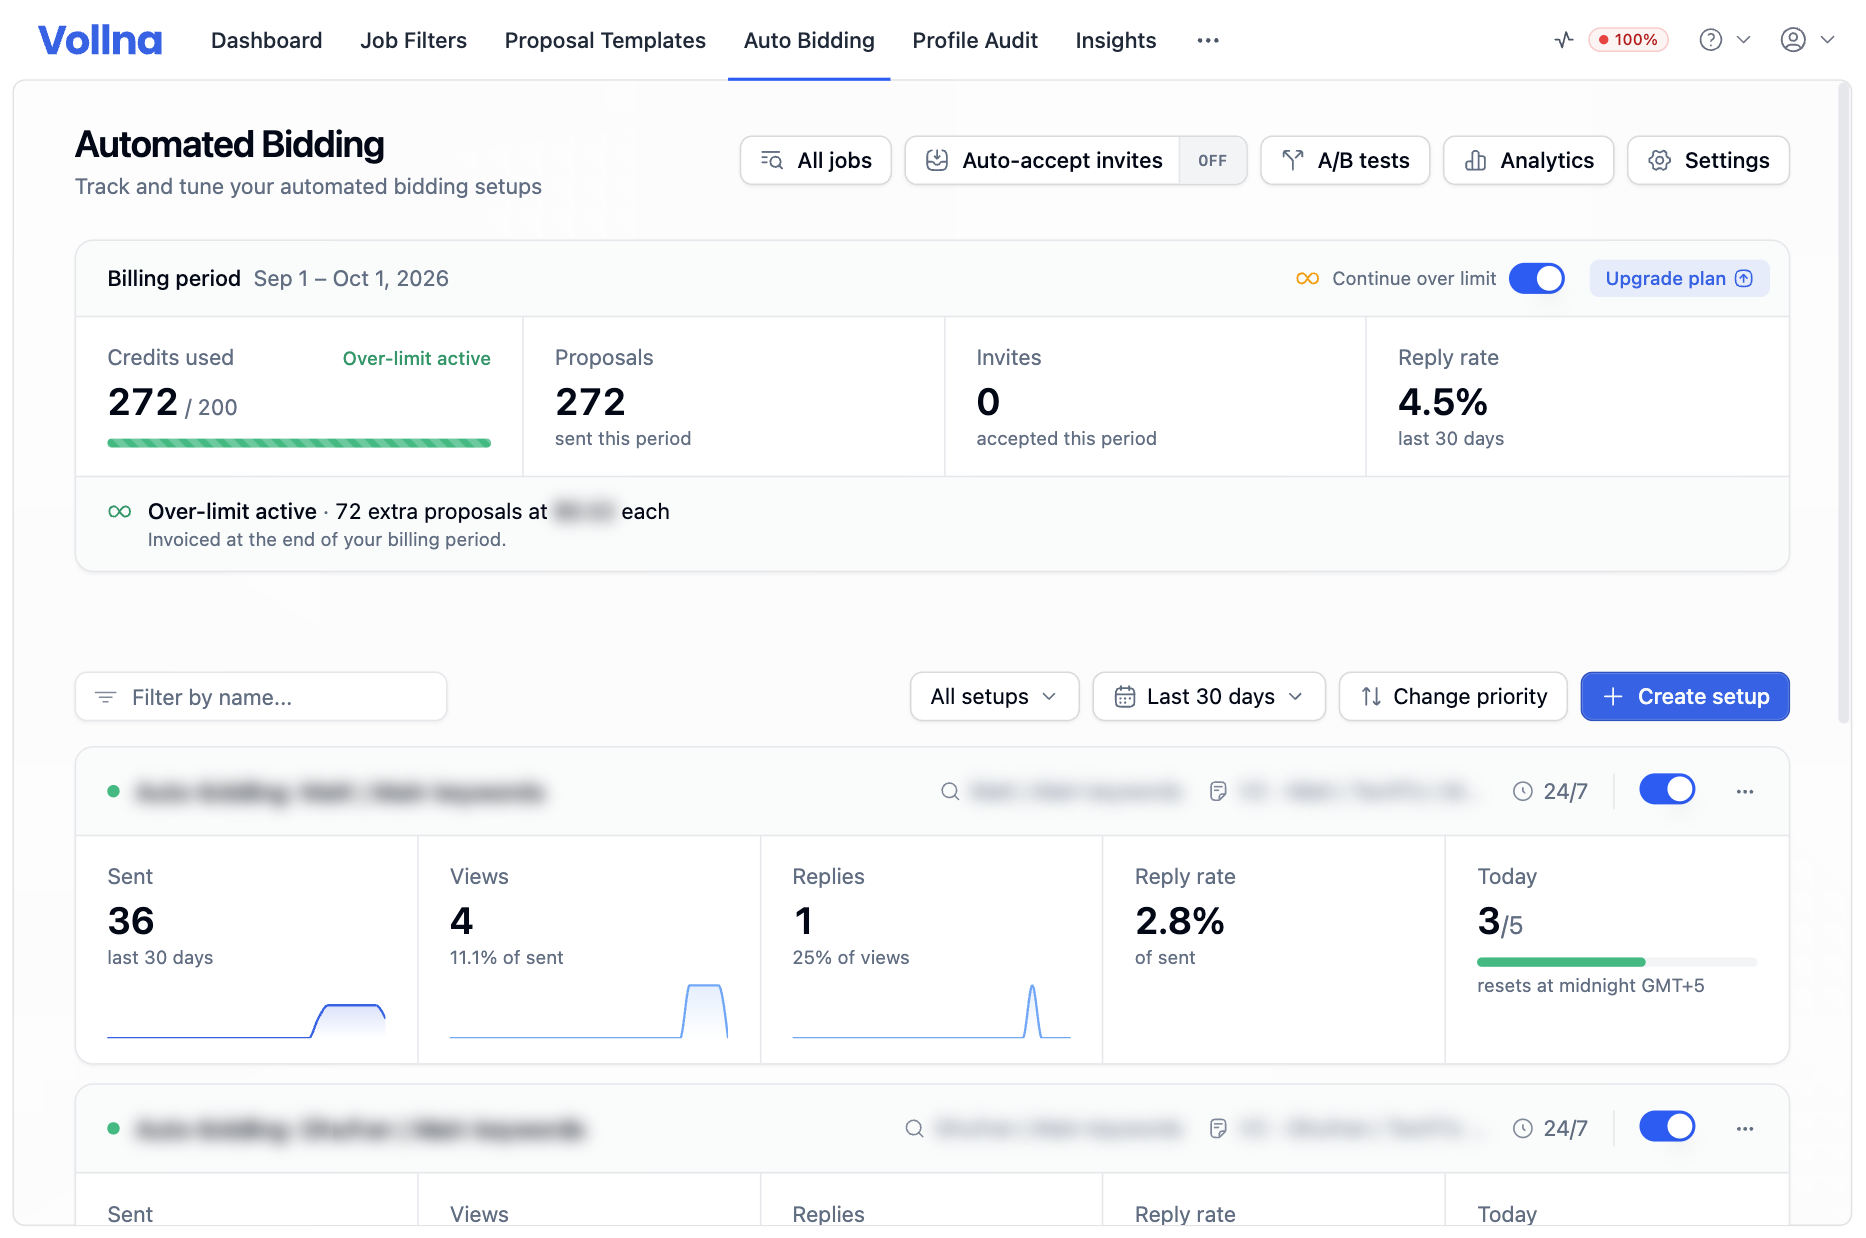Go to the Insights tab
This screenshot has width=1866, height=1238.
(x=1116, y=41)
